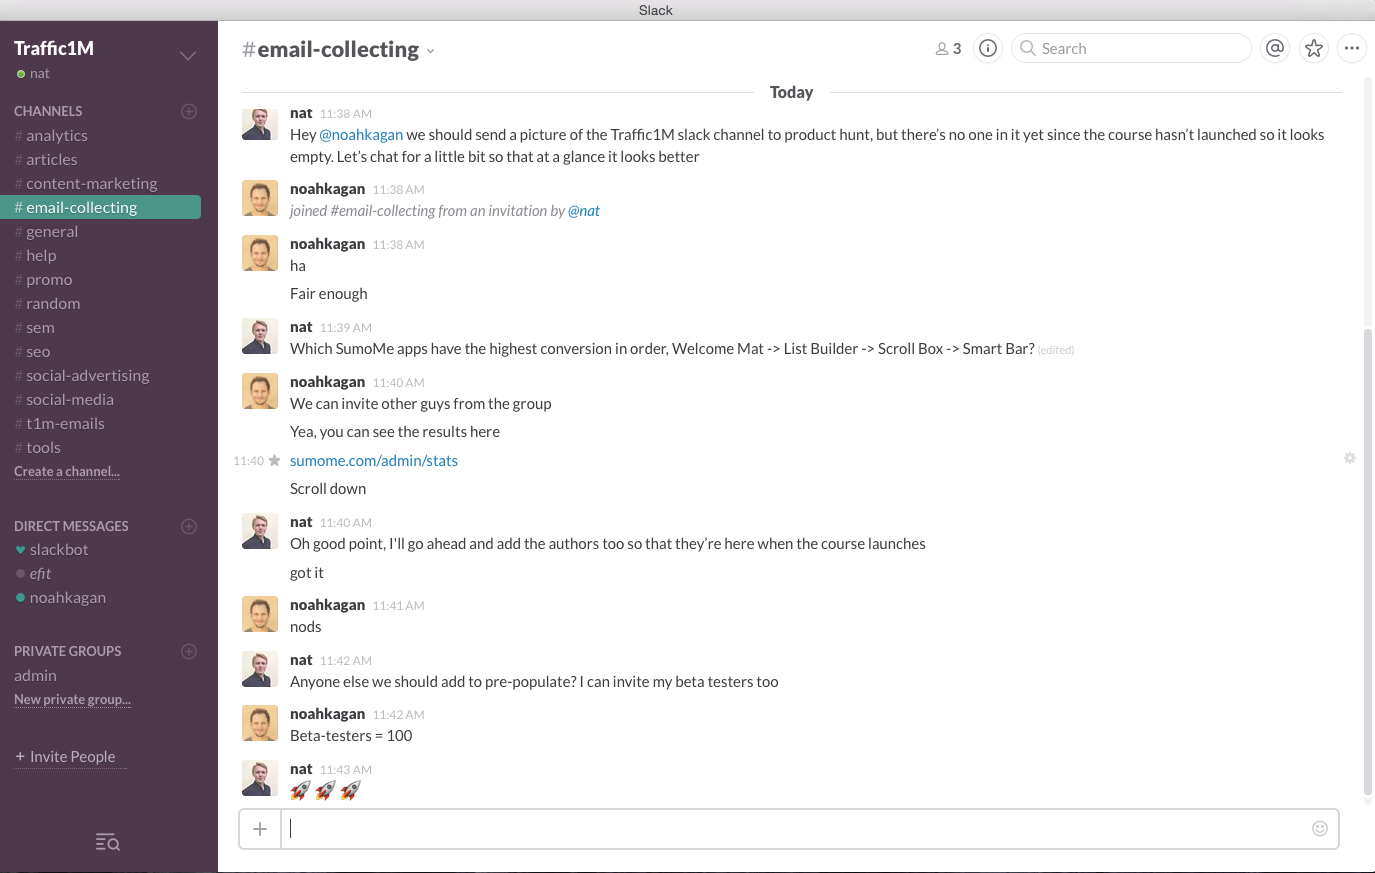Viewport: 1375px width, 873px height.
Task: Open the quick switcher icon at sidebar bottom
Action: pyautogui.click(x=108, y=842)
